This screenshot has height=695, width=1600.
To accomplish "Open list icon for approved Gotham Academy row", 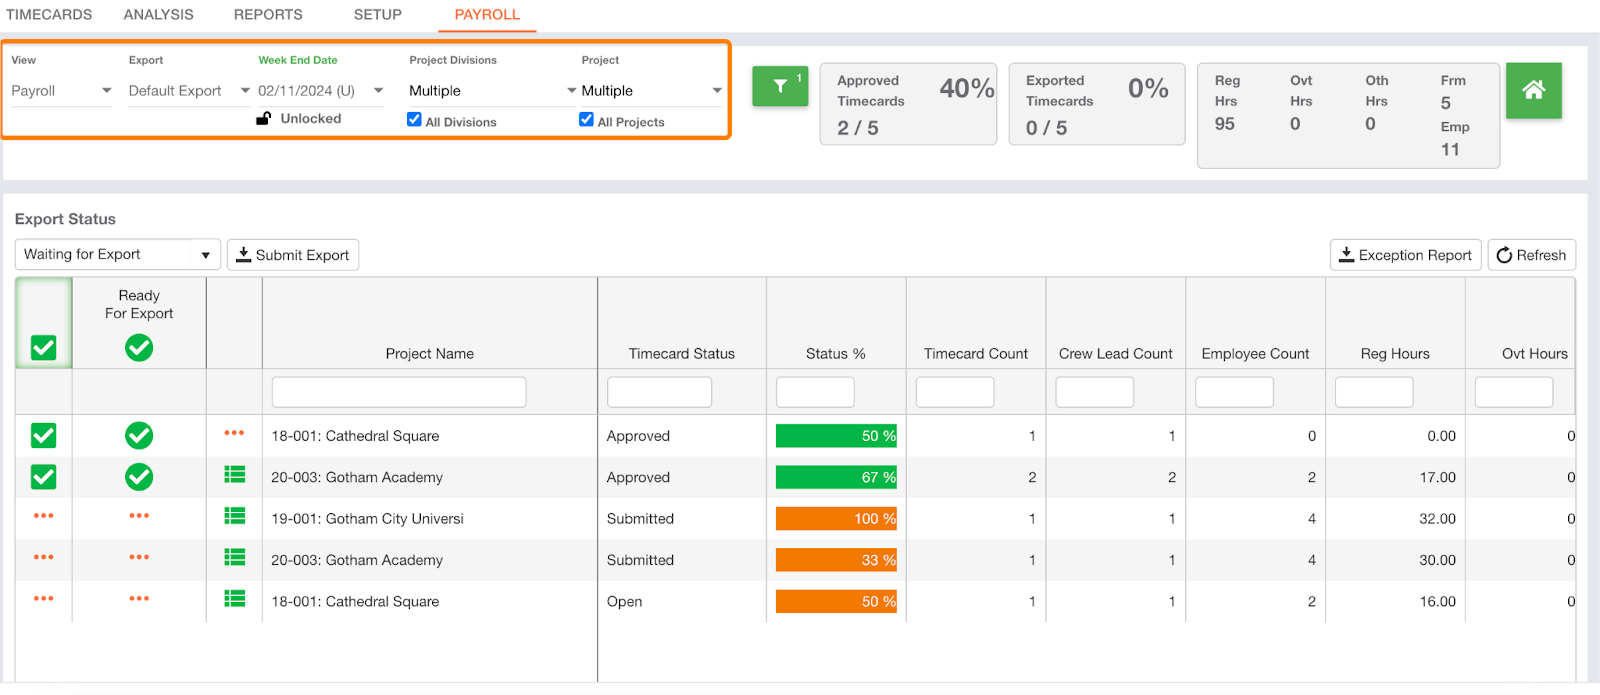I will point(235,475).
